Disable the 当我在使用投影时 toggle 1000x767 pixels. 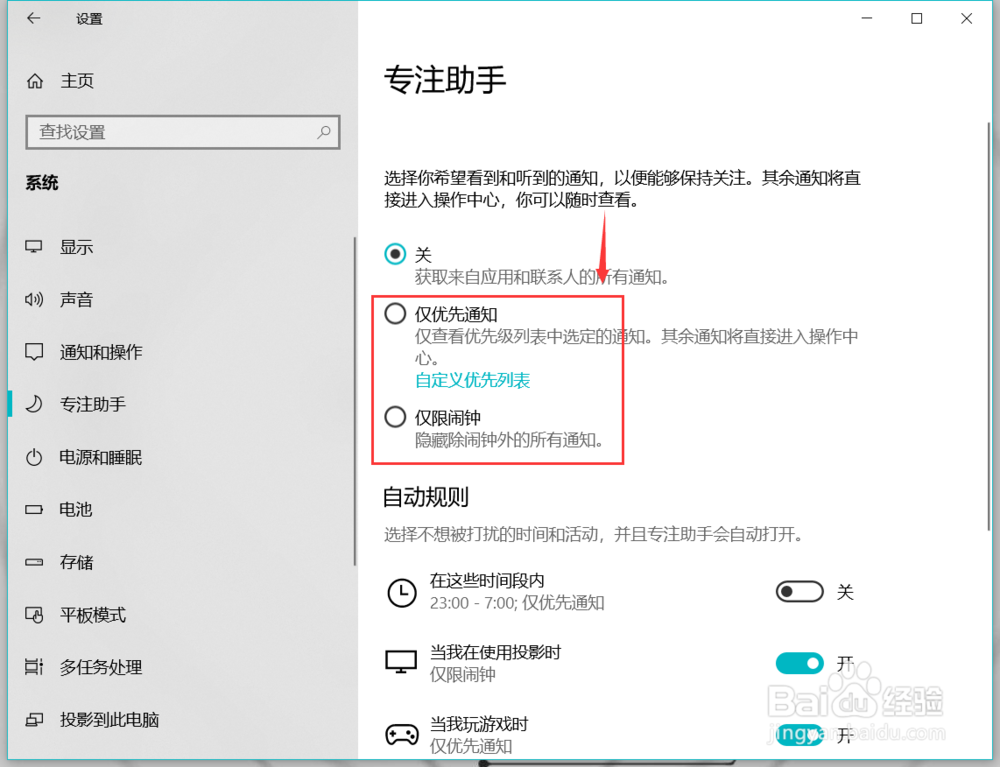click(798, 663)
